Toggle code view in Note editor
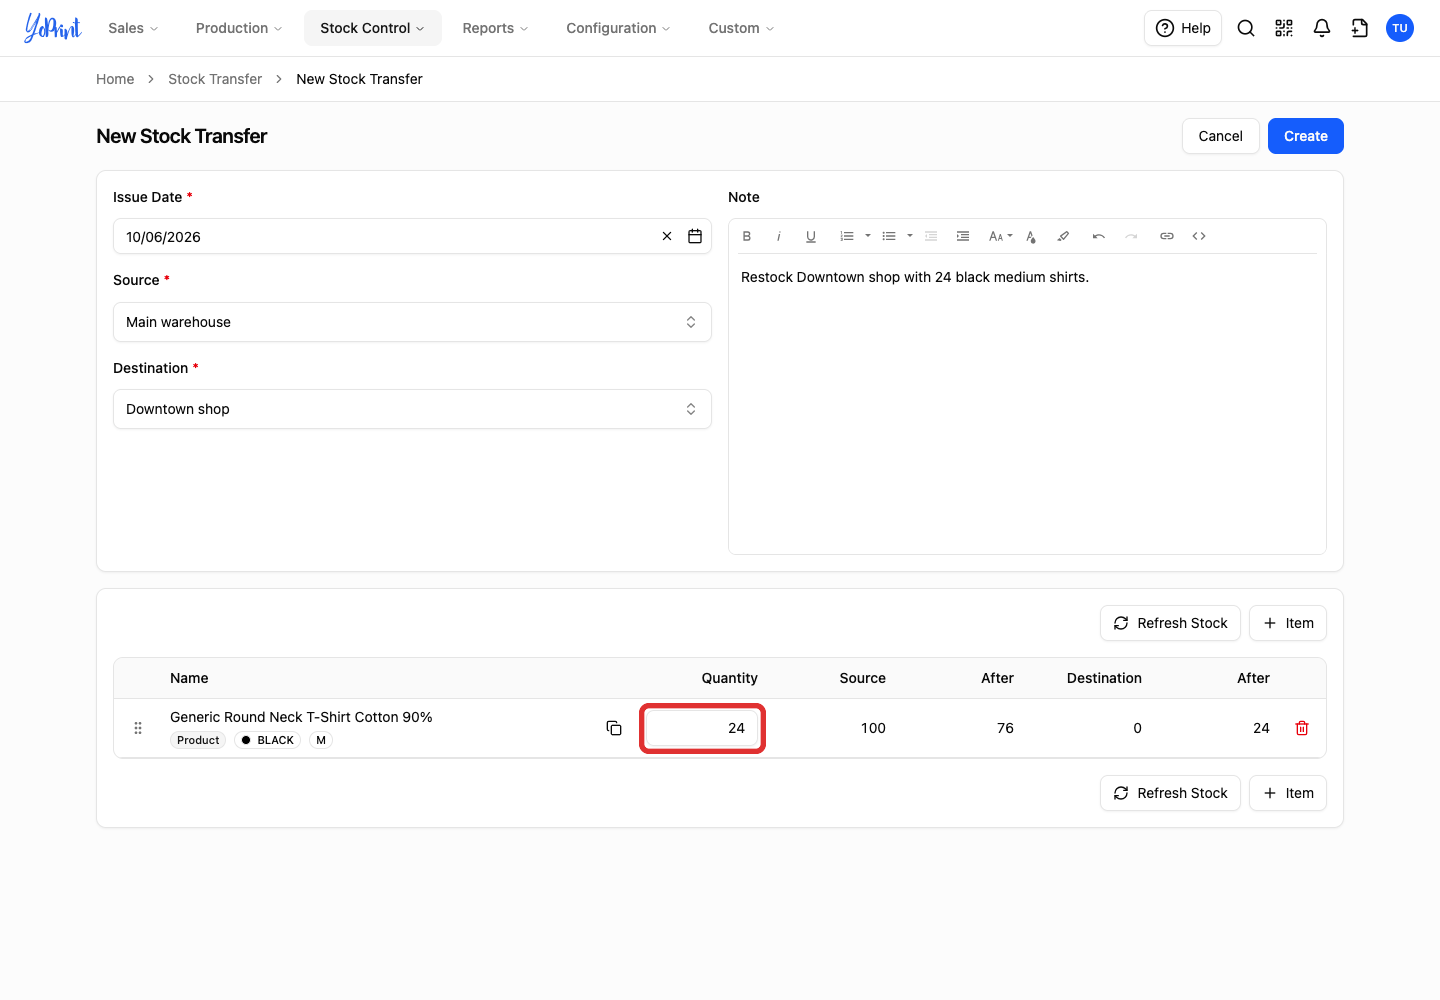 click(1199, 236)
